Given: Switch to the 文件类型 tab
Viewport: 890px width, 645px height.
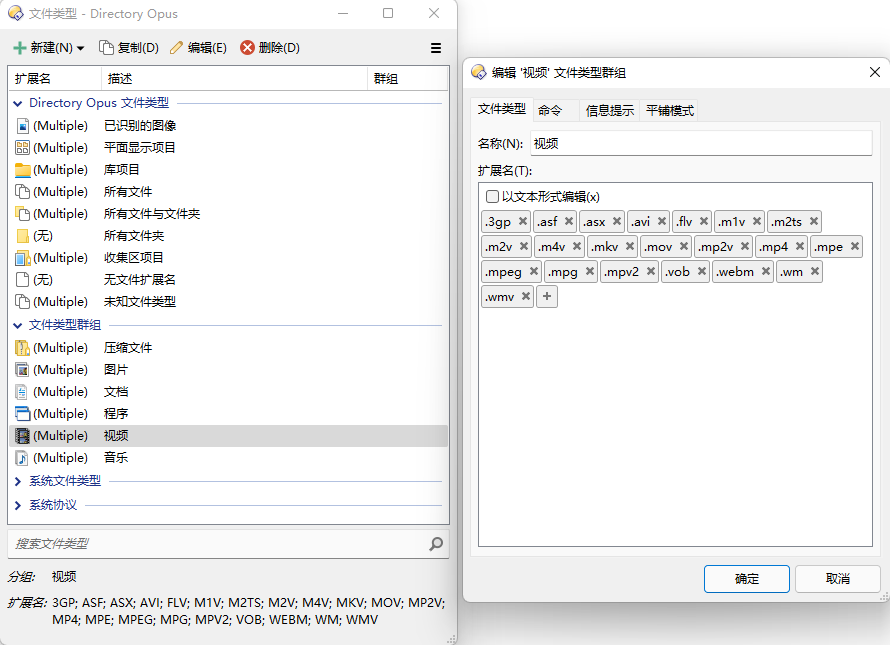Looking at the screenshot, I should click(502, 110).
